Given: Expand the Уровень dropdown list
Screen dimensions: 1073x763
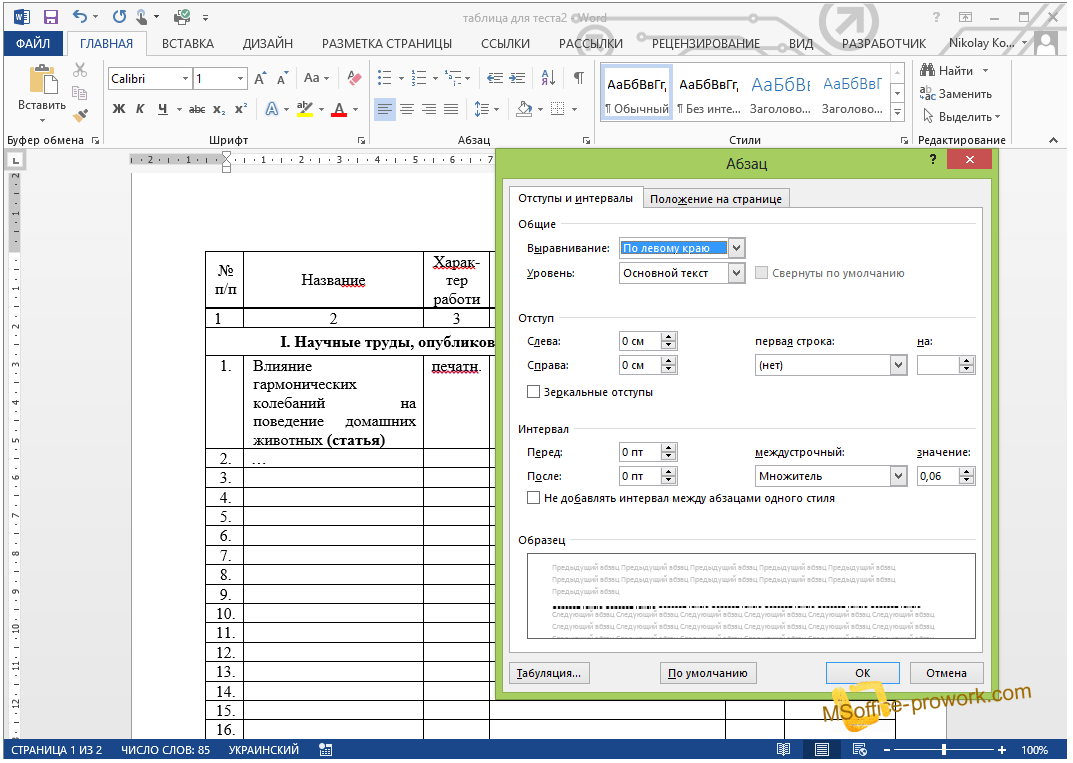Looking at the screenshot, I should [737, 273].
